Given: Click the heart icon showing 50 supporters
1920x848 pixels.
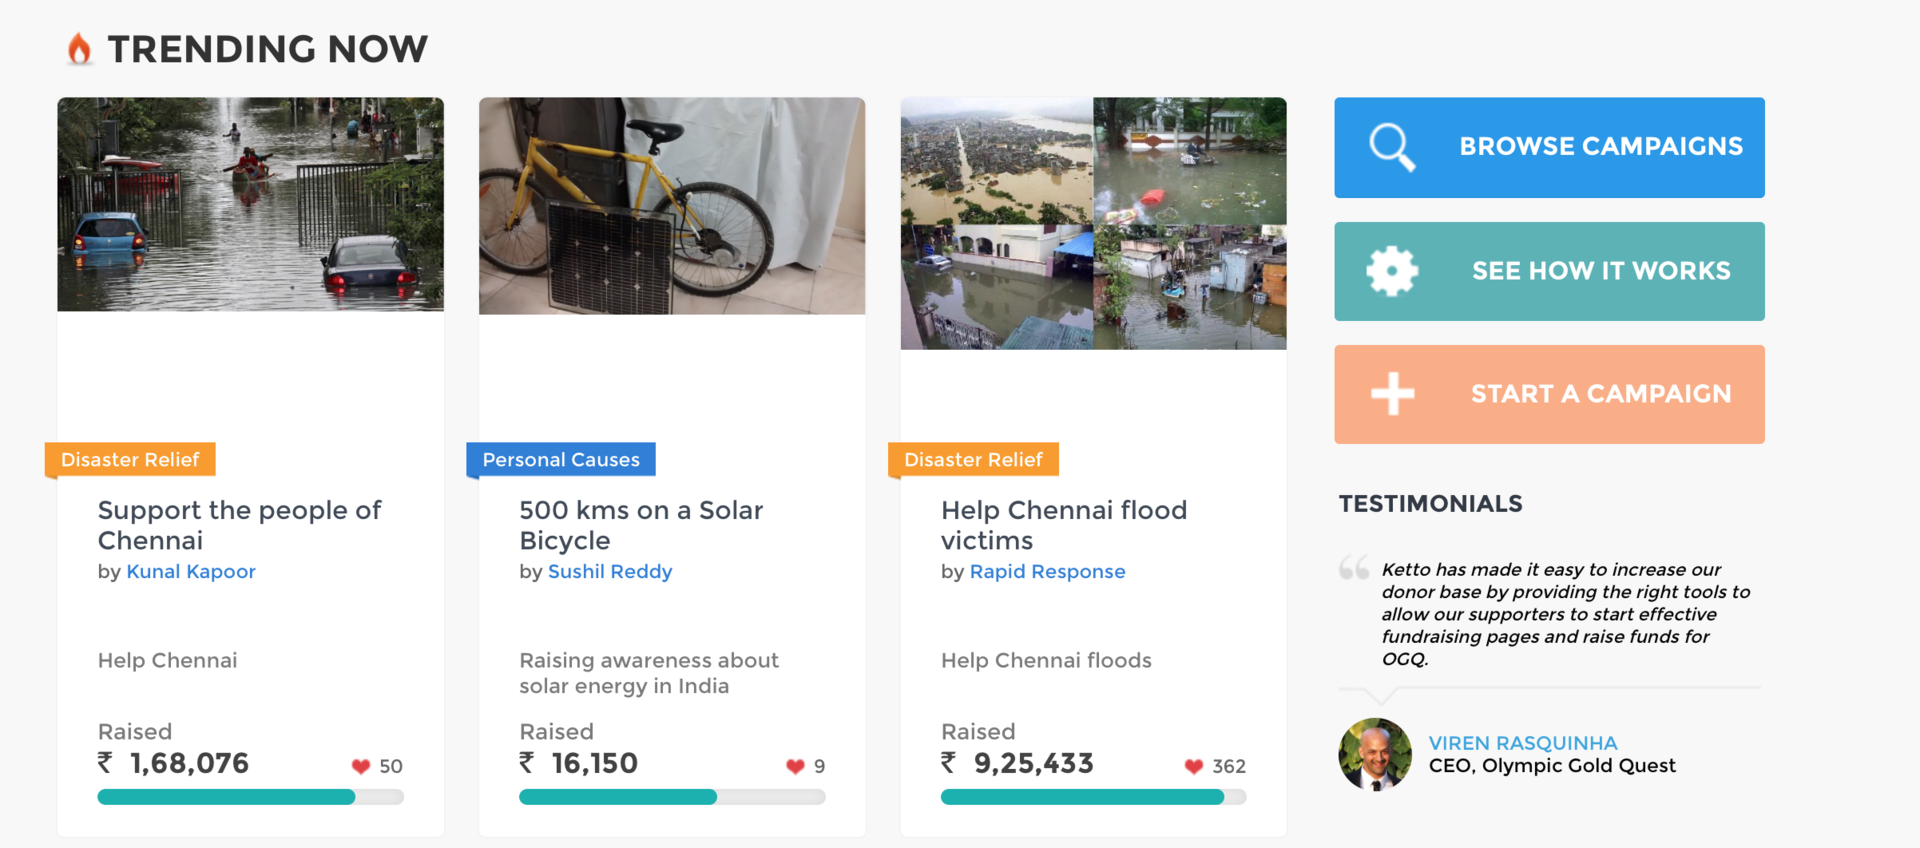Looking at the screenshot, I should 361,766.
